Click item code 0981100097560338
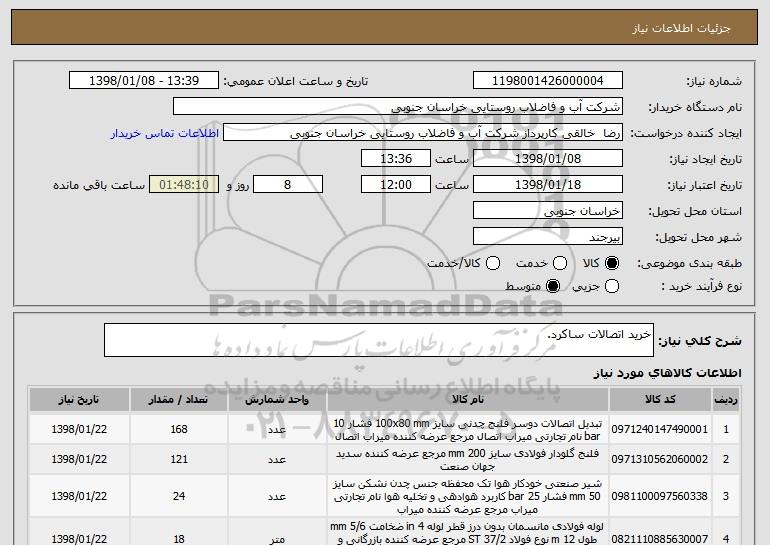This screenshot has height=545, width=770. click(x=660, y=496)
